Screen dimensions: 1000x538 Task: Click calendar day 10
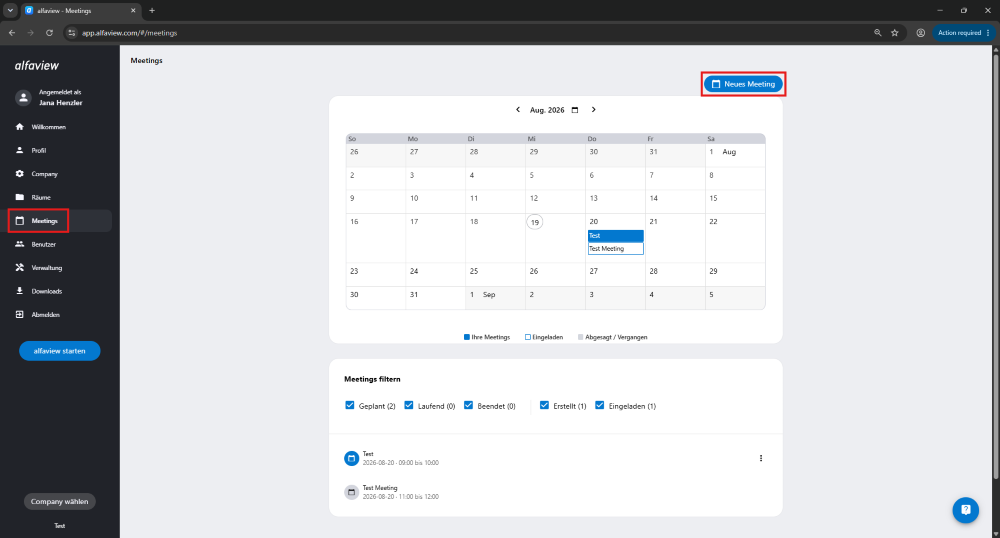click(x=436, y=201)
